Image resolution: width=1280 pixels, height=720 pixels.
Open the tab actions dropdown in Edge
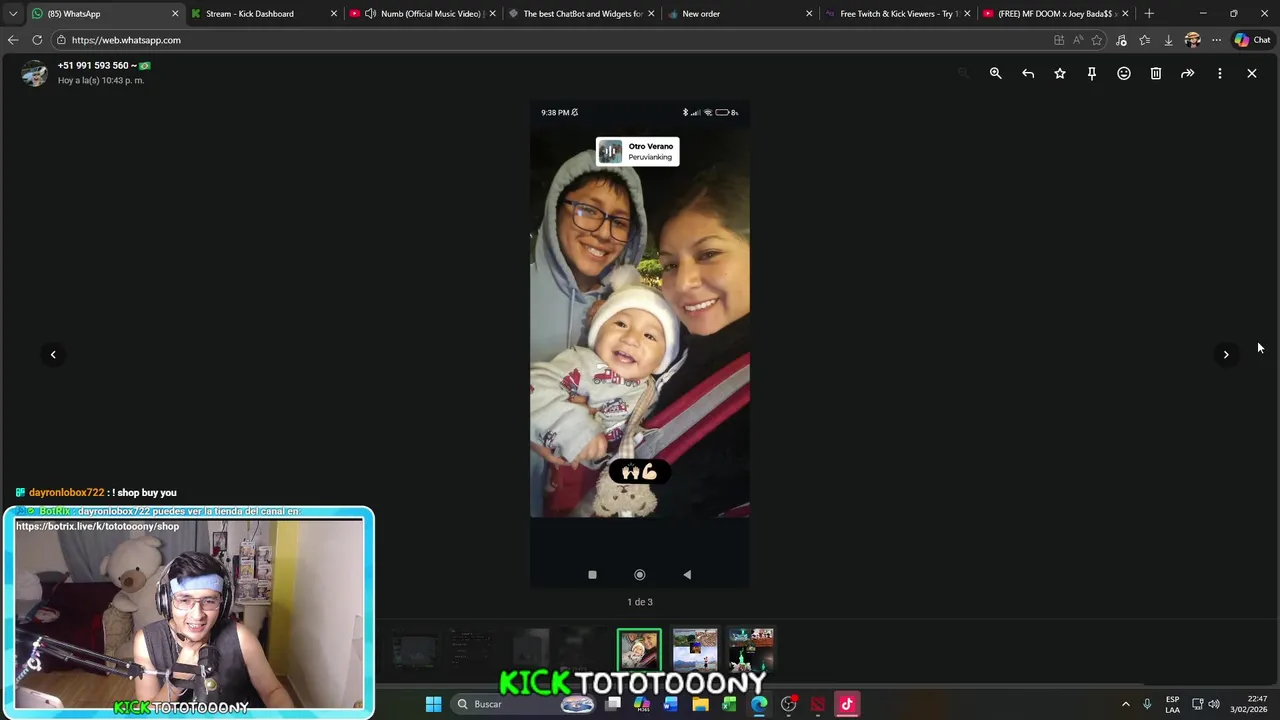13,14
